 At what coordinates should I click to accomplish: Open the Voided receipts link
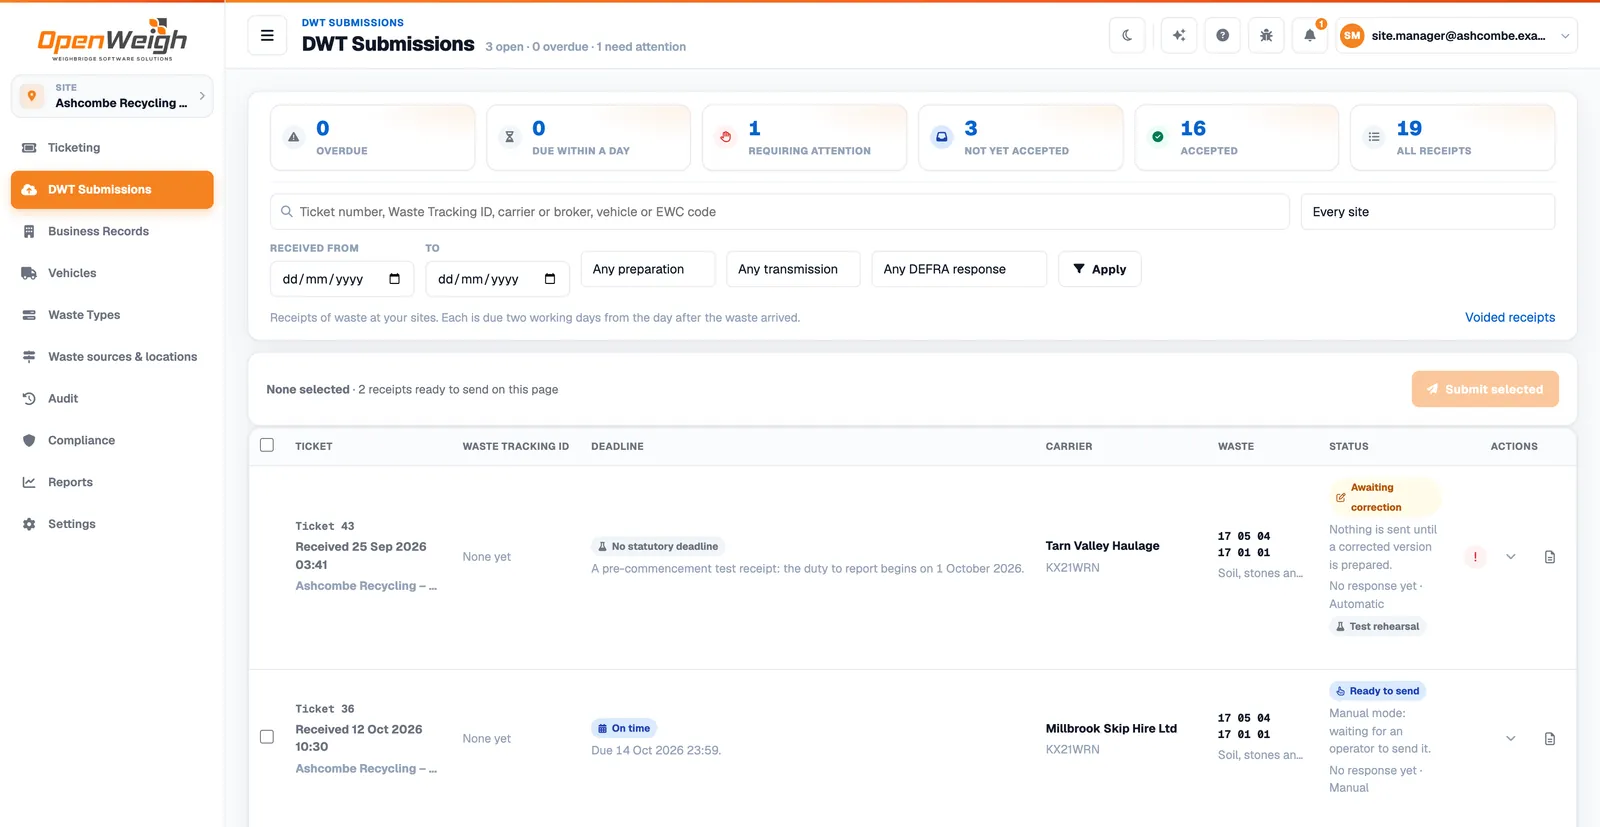(1510, 318)
